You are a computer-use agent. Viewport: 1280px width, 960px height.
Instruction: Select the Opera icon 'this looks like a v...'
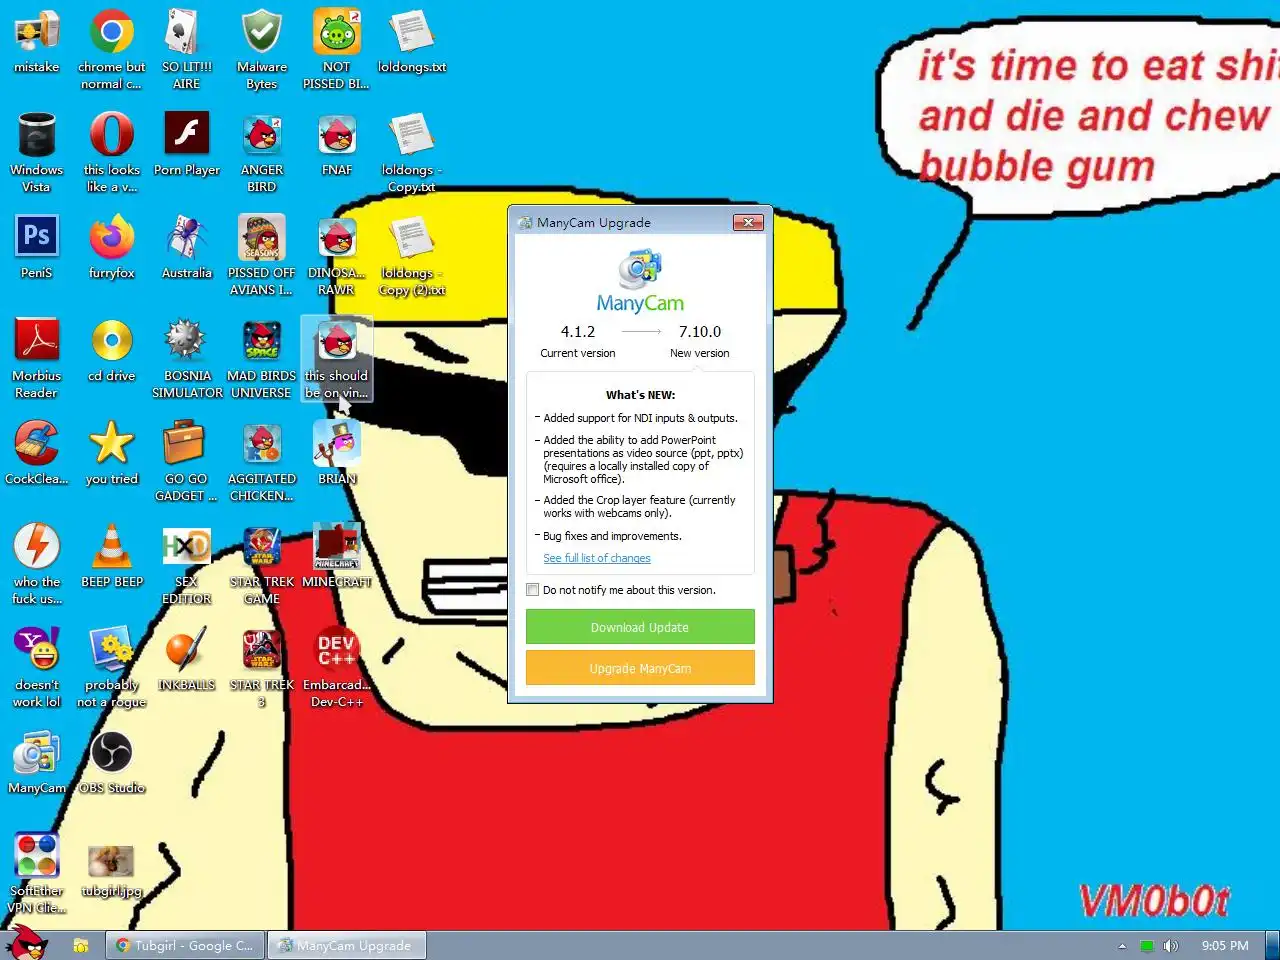pyautogui.click(x=112, y=136)
